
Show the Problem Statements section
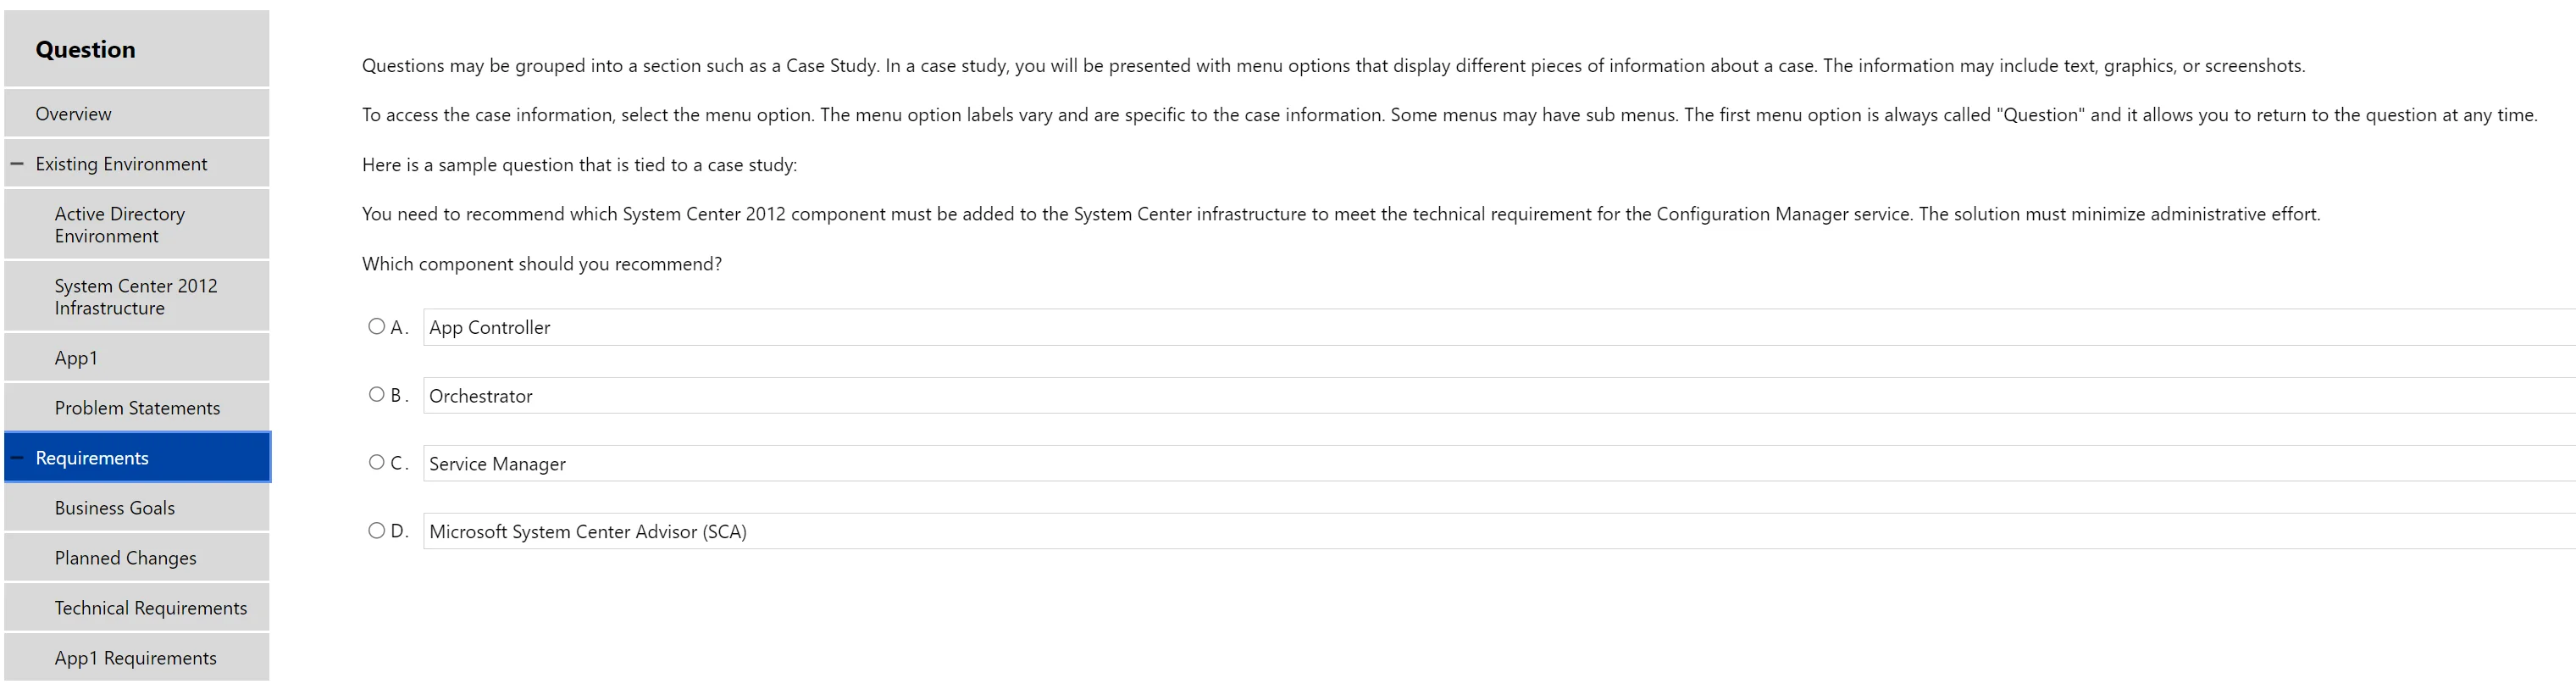[x=137, y=408]
